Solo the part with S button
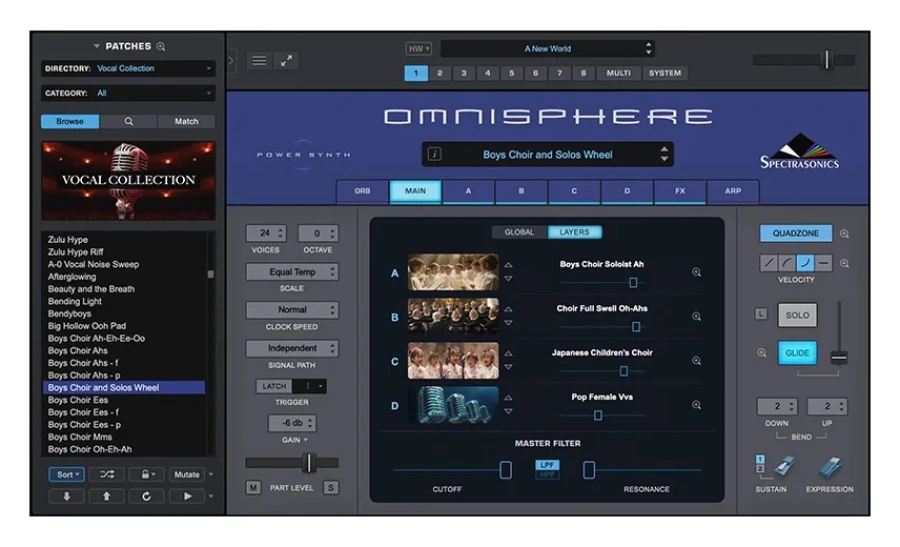The width and height of the screenshot is (900, 547). point(331,487)
